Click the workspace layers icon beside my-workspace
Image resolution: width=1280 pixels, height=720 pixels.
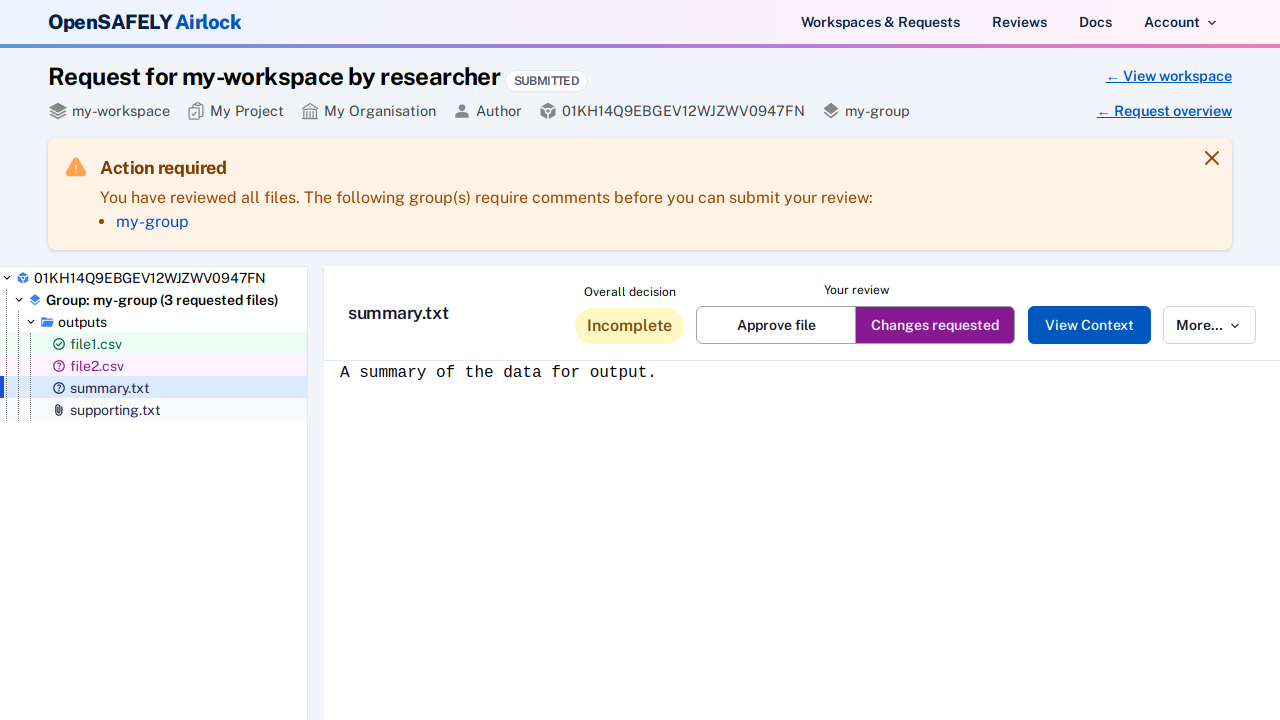tap(58, 111)
